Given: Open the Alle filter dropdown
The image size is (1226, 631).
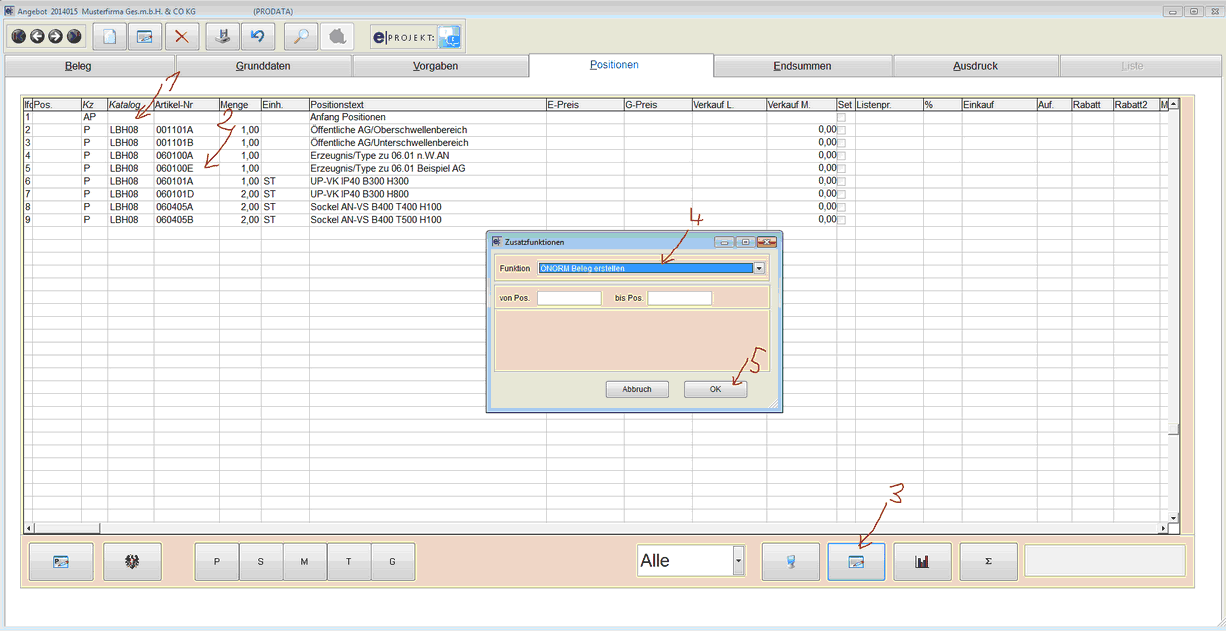Looking at the screenshot, I should pos(739,562).
